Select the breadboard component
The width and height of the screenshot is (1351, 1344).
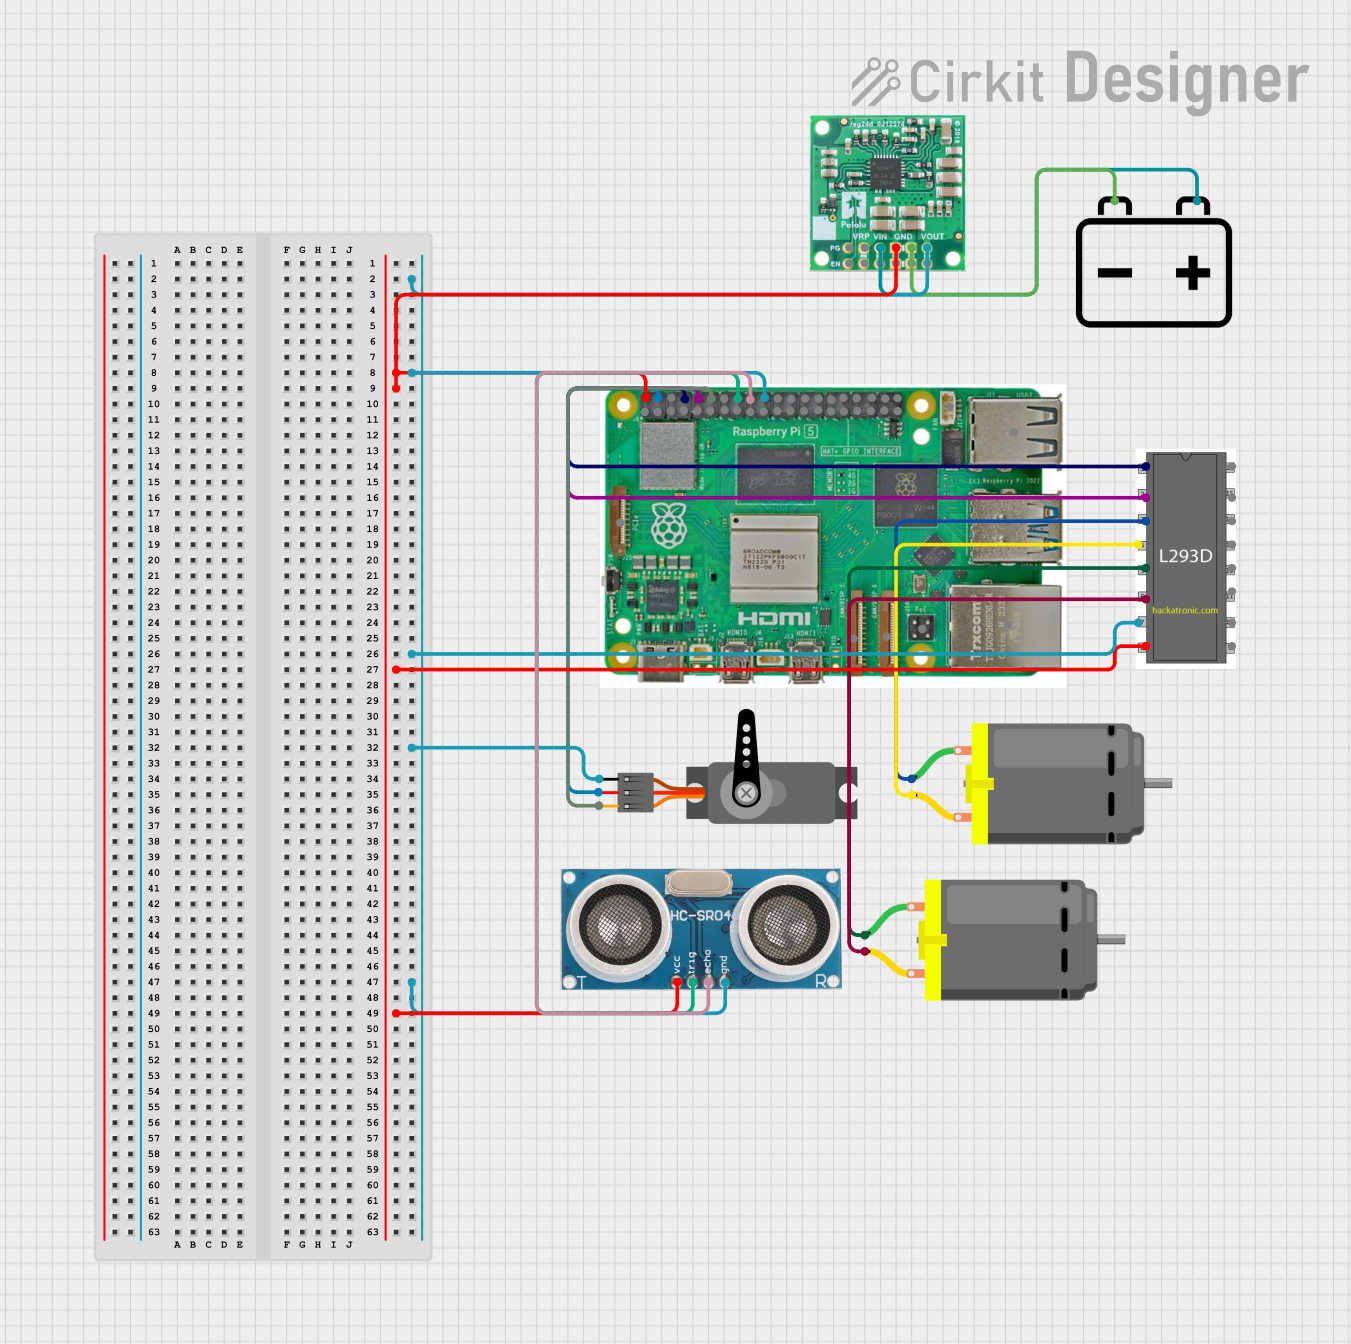coord(263,747)
